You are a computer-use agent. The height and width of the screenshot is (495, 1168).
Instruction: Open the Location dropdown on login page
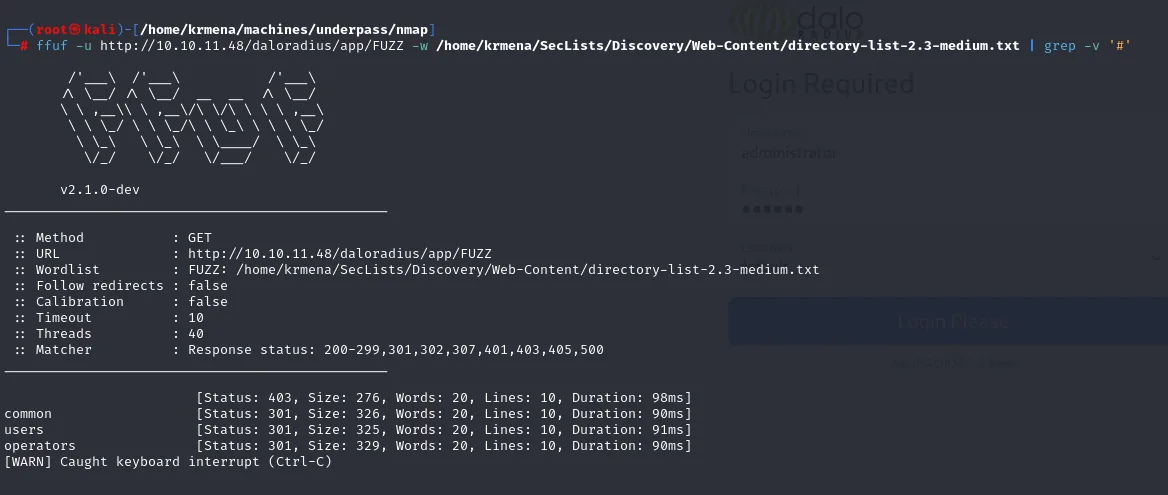tap(948, 258)
